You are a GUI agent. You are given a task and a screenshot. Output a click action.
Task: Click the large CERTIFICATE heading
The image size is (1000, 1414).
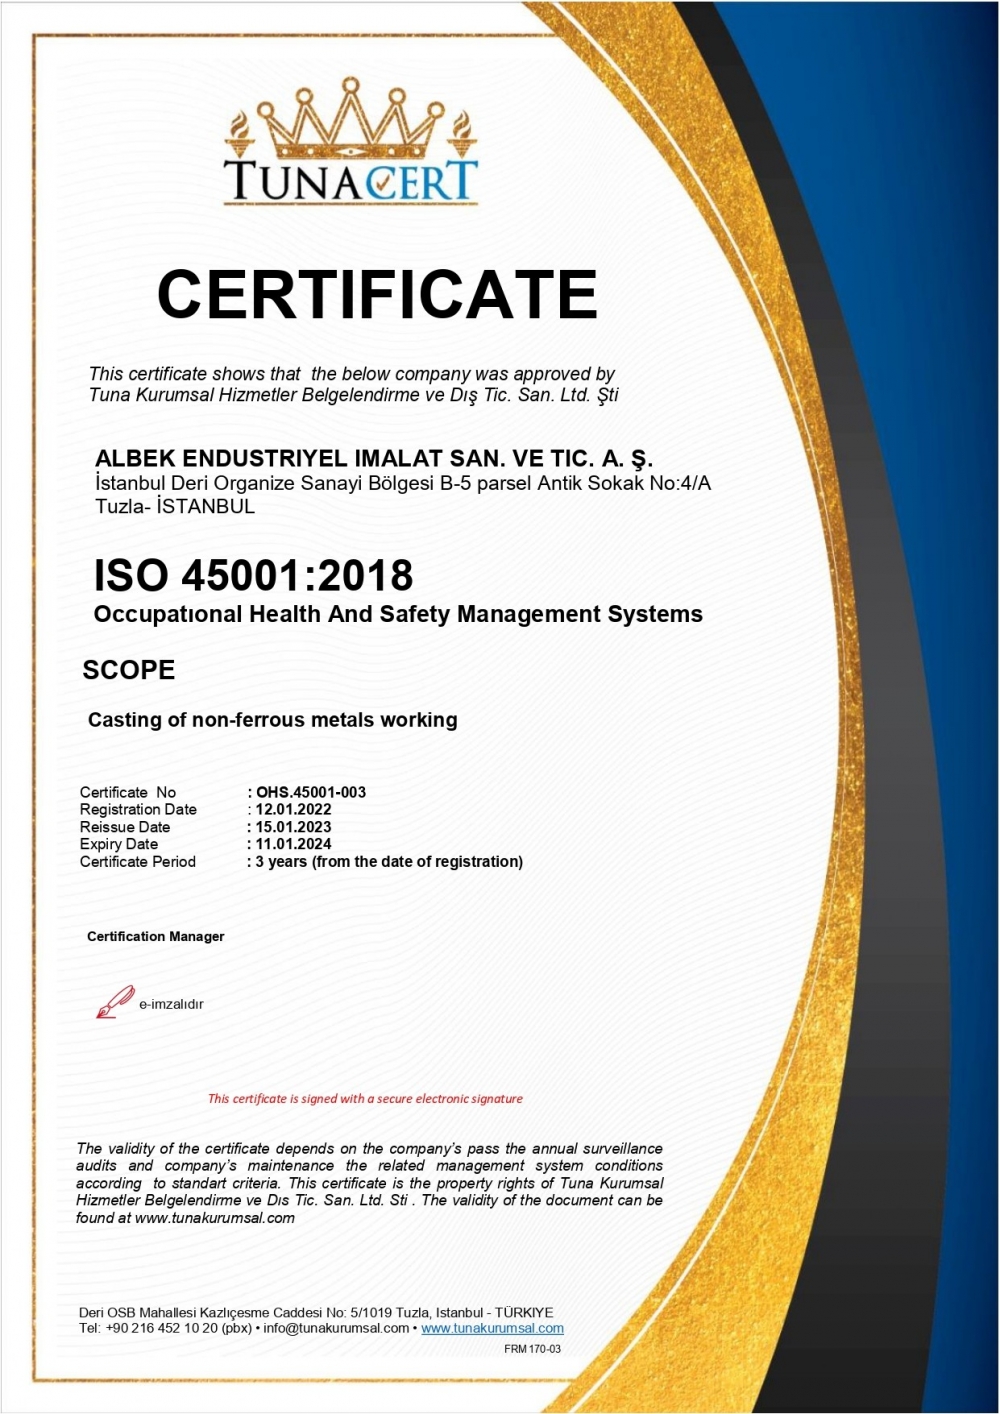(377, 294)
